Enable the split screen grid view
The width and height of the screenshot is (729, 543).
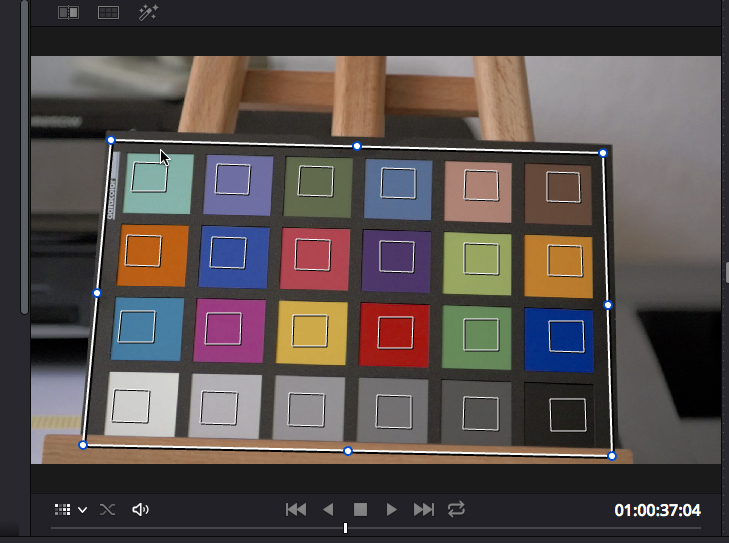tap(108, 13)
